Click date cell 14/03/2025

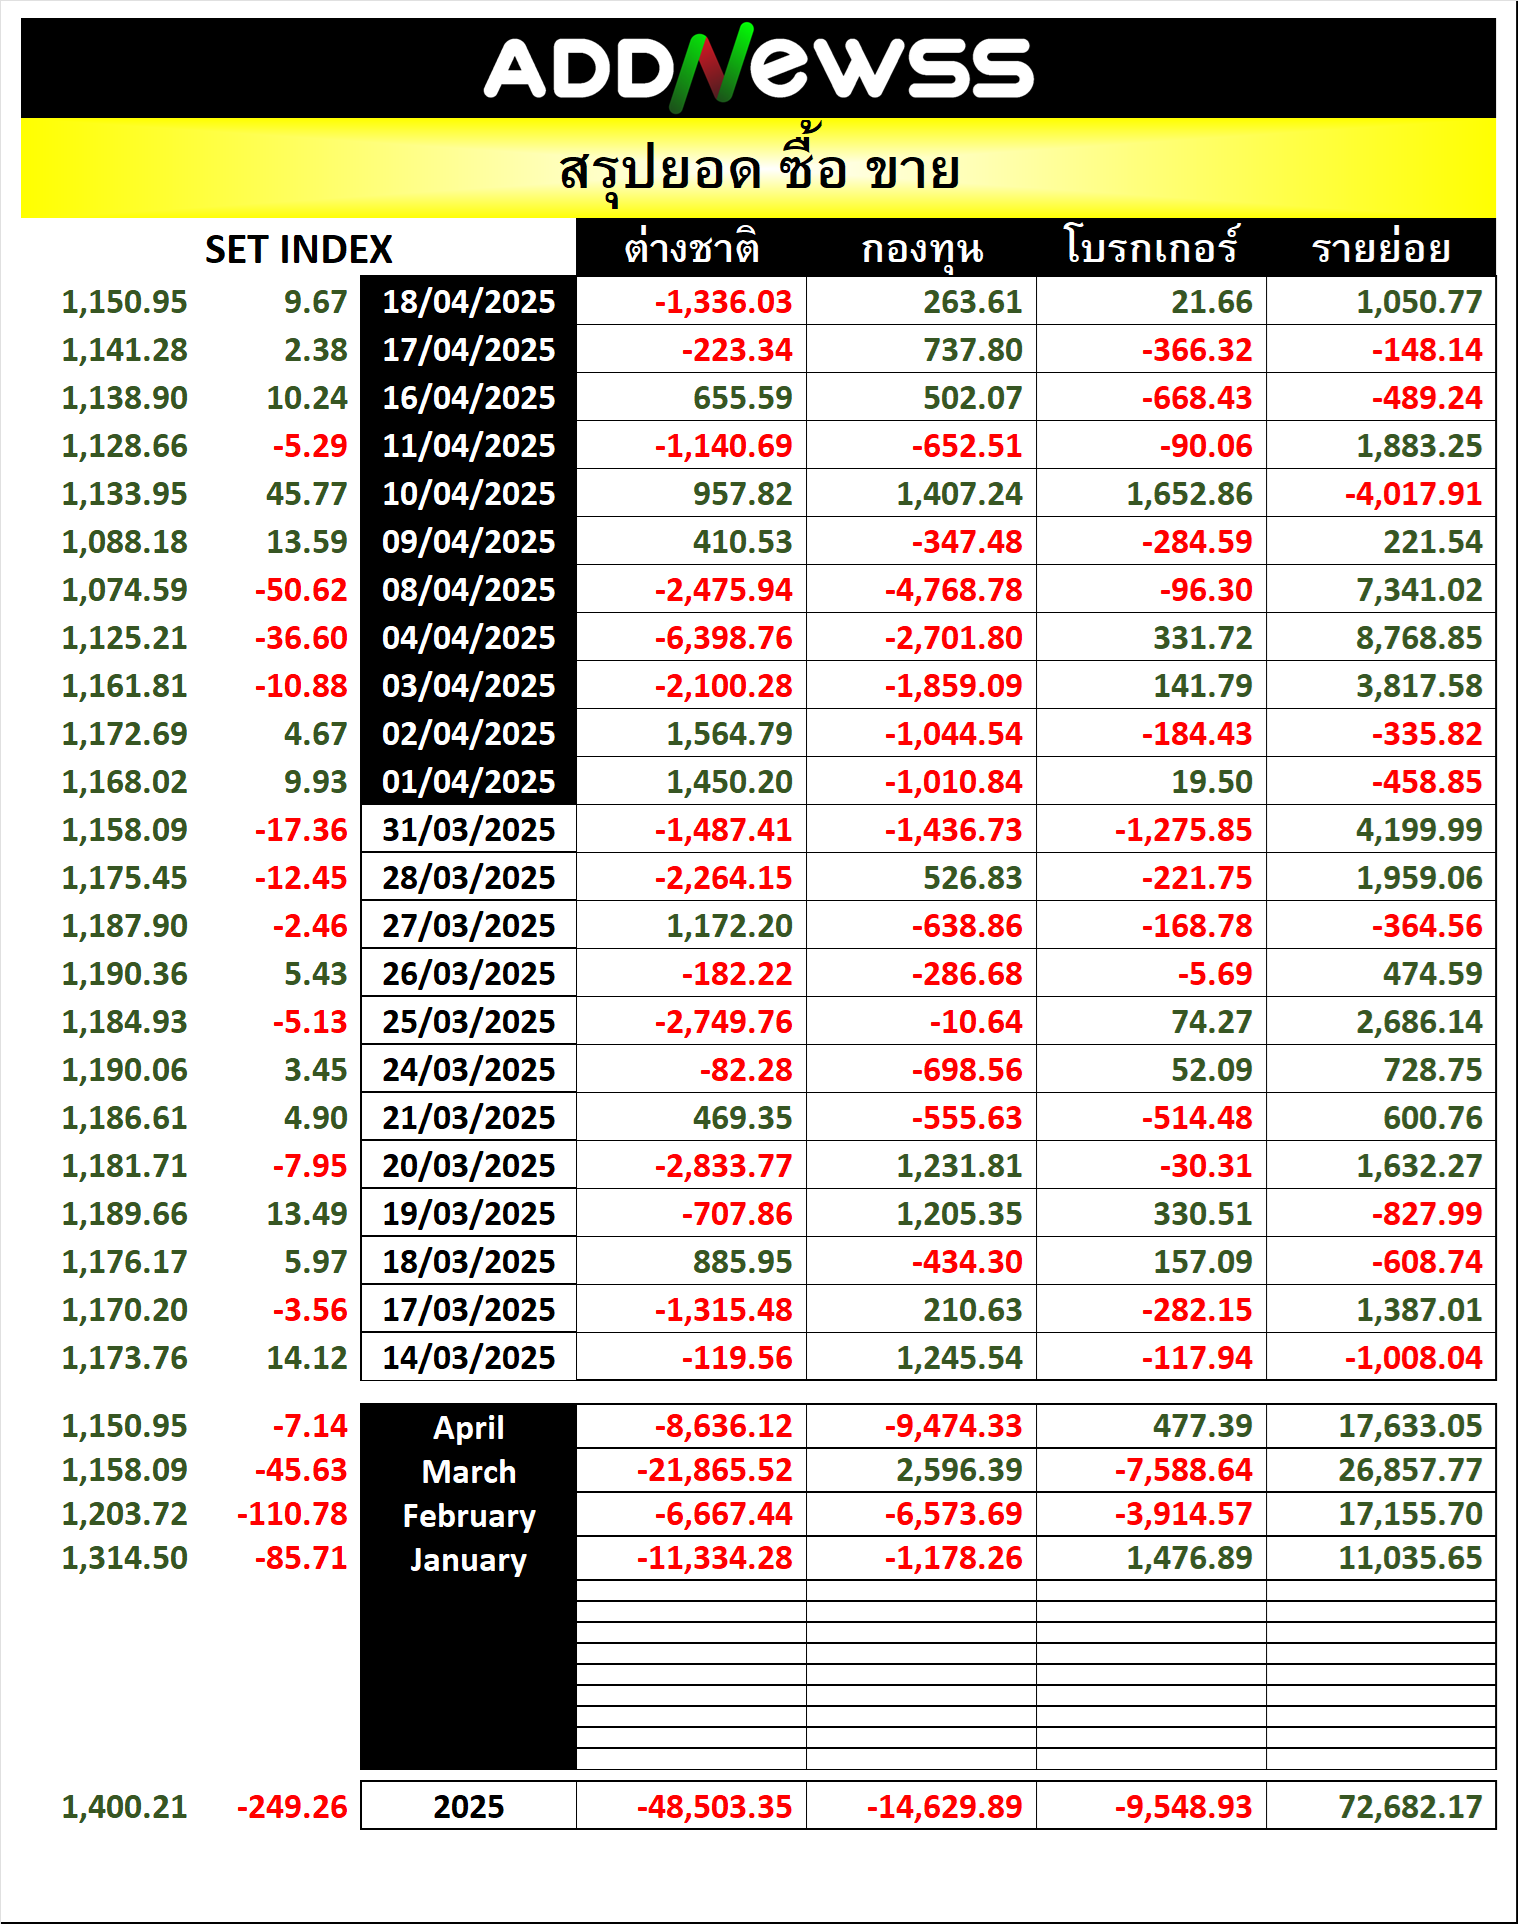(x=468, y=1357)
